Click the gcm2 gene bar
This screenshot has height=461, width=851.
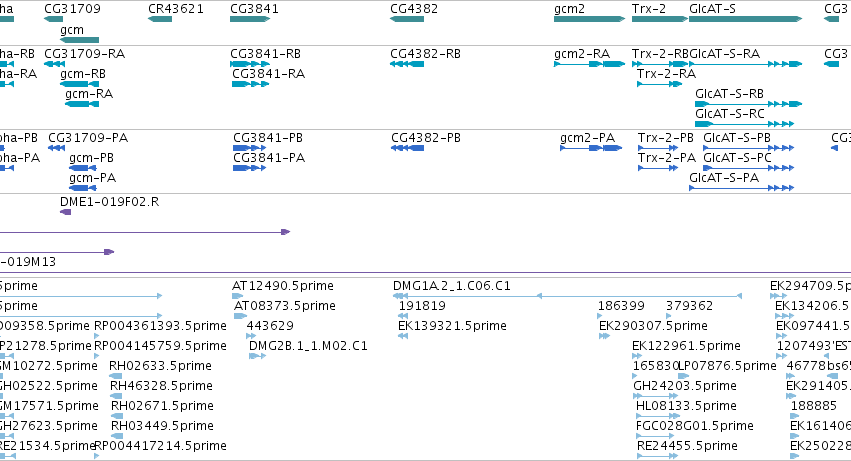[x=589, y=19]
